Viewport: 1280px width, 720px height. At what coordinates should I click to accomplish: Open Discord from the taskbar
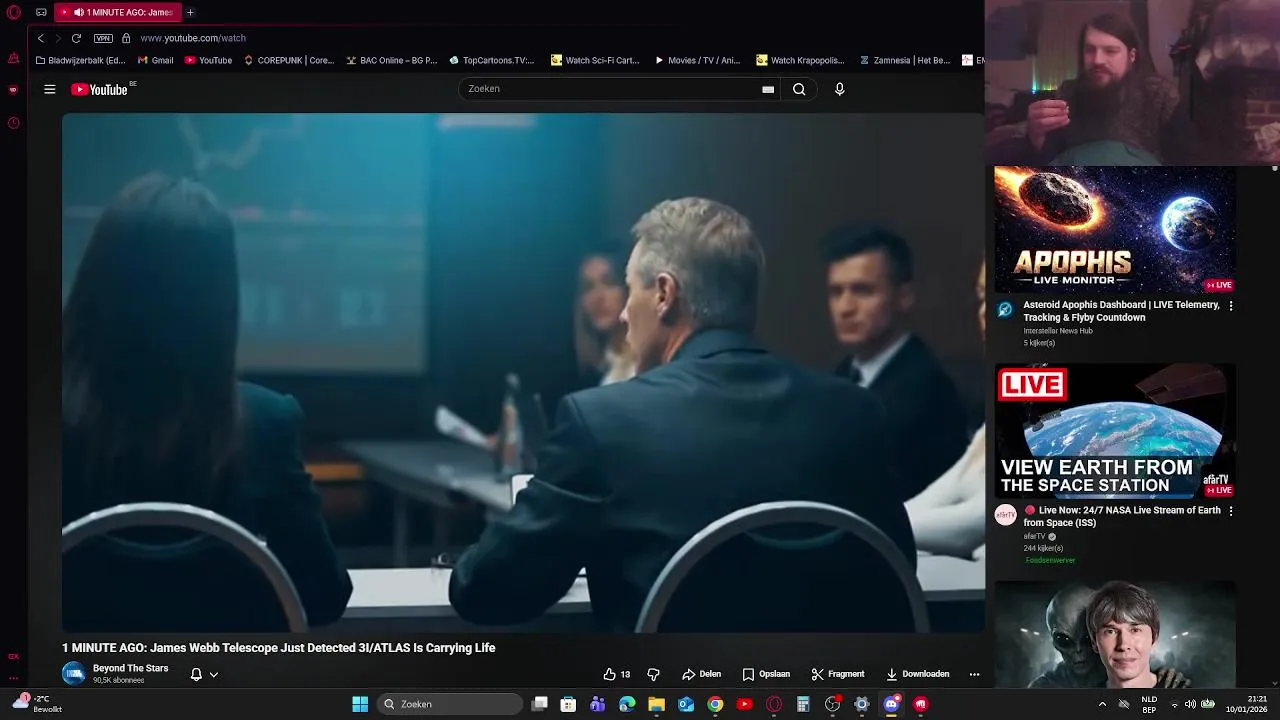[891, 704]
